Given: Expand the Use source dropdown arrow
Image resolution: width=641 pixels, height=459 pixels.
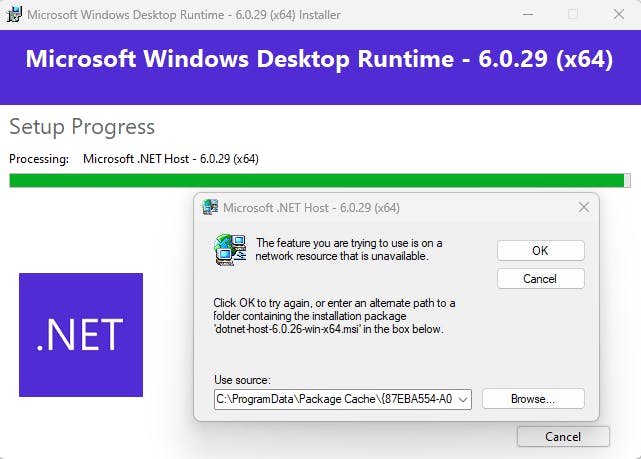Looking at the screenshot, I should tap(463, 399).
